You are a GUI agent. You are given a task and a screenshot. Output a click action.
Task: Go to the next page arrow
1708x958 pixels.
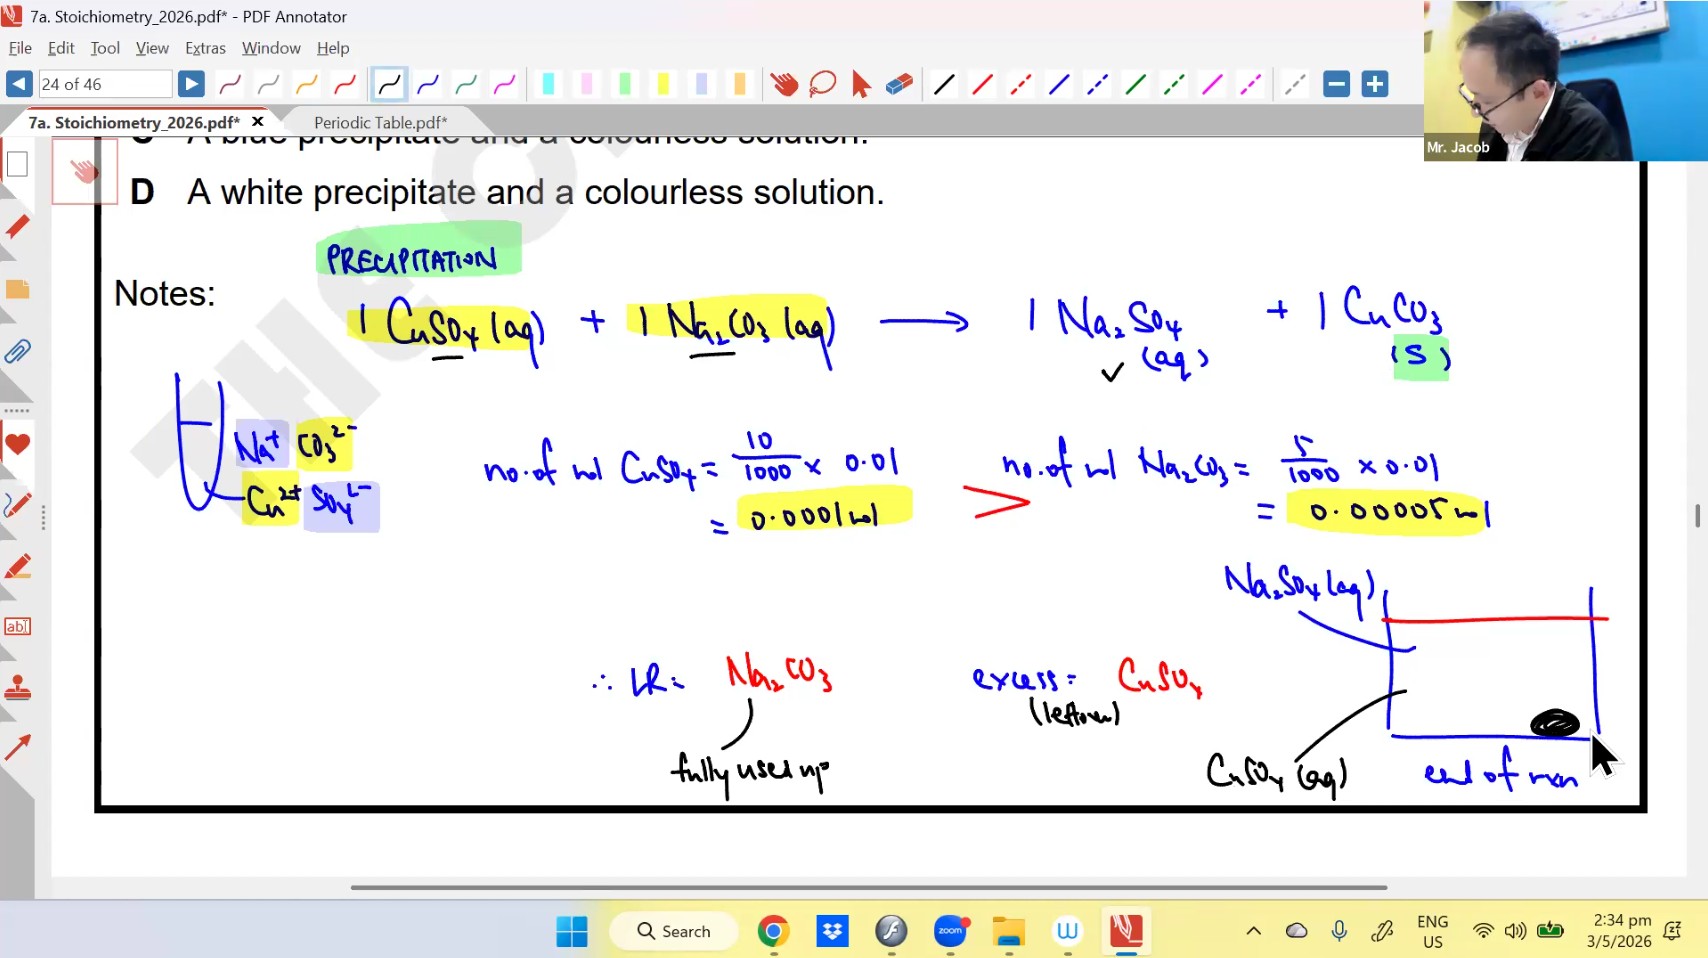[x=191, y=84]
